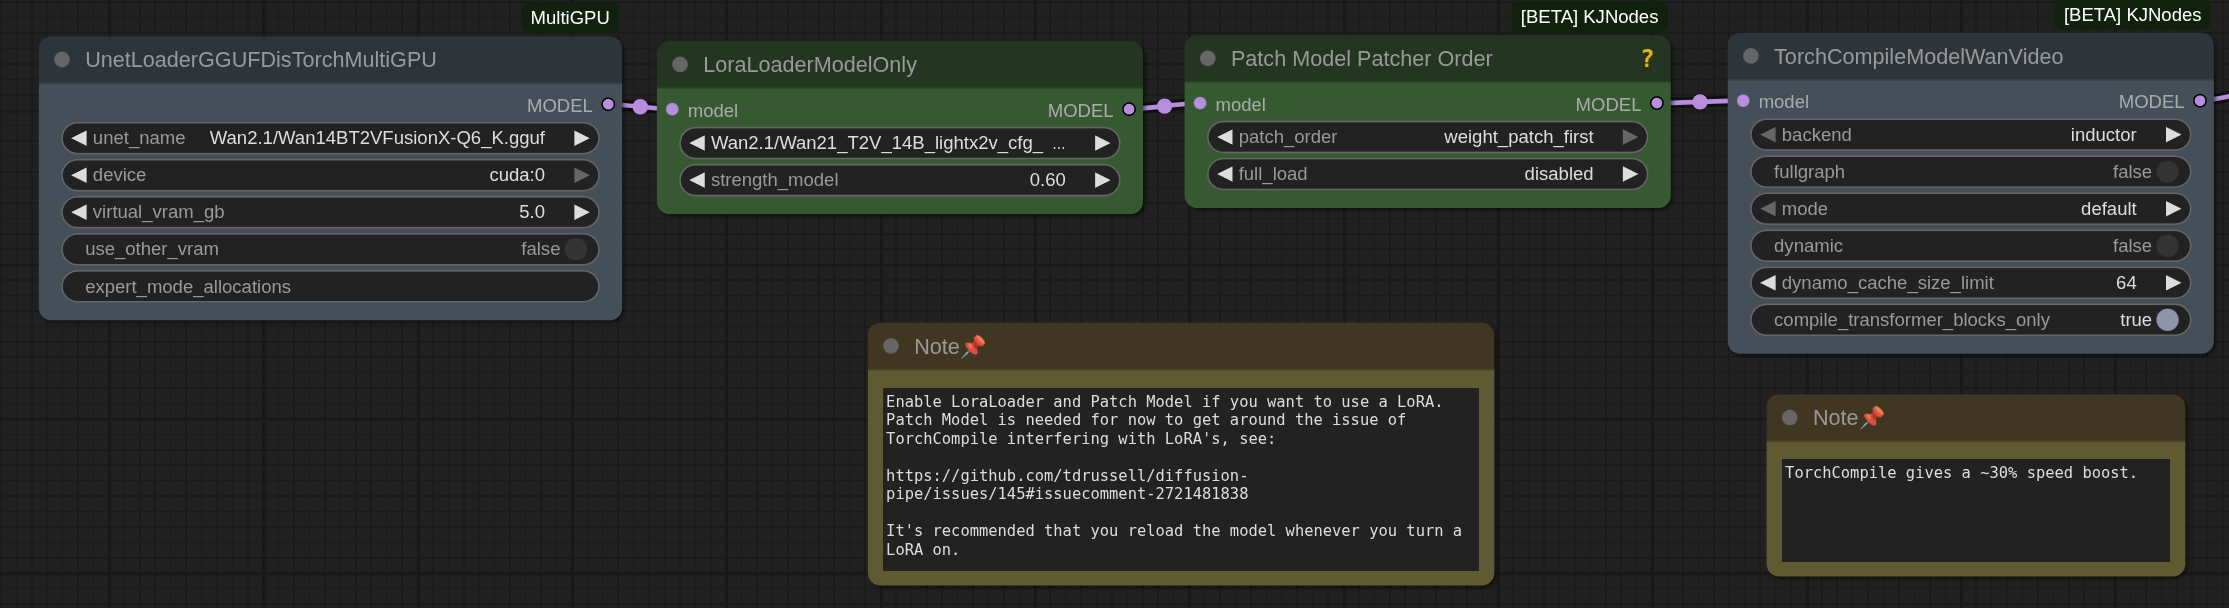The image size is (2229, 608).
Task: Click the TorchCompileModelWanVideo node title
Action: tap(1918, 57)
